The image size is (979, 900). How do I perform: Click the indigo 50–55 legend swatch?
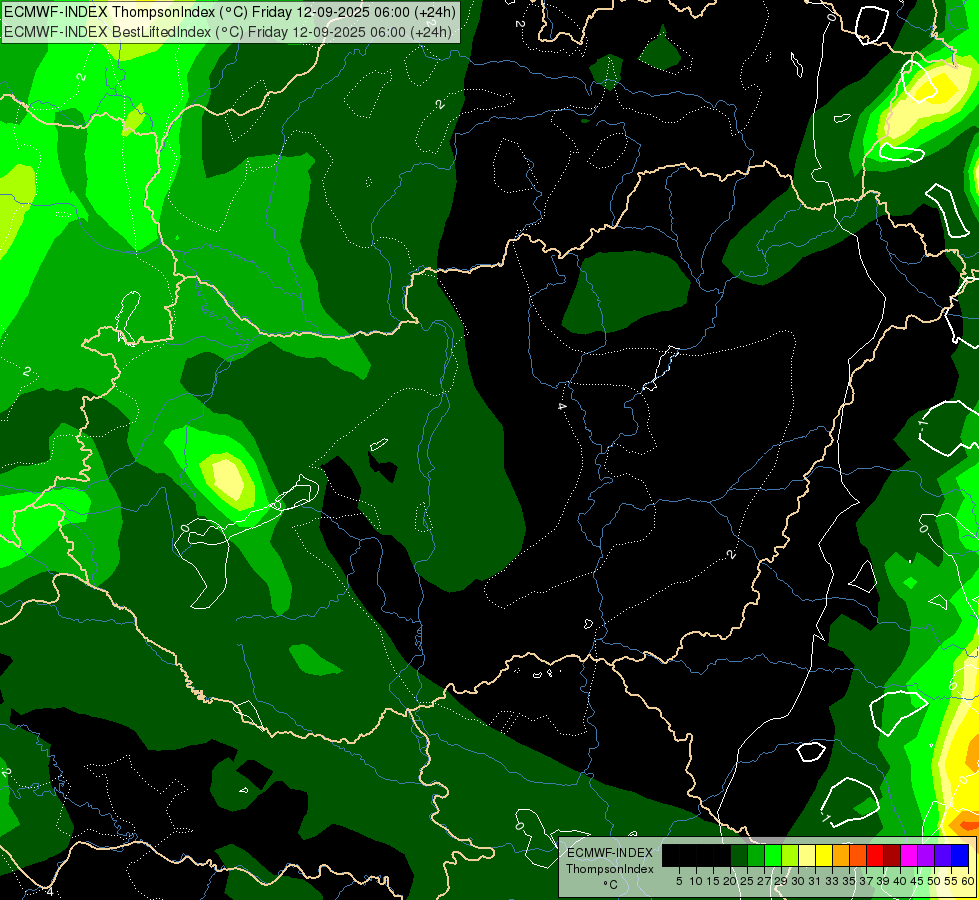[943, 855]
